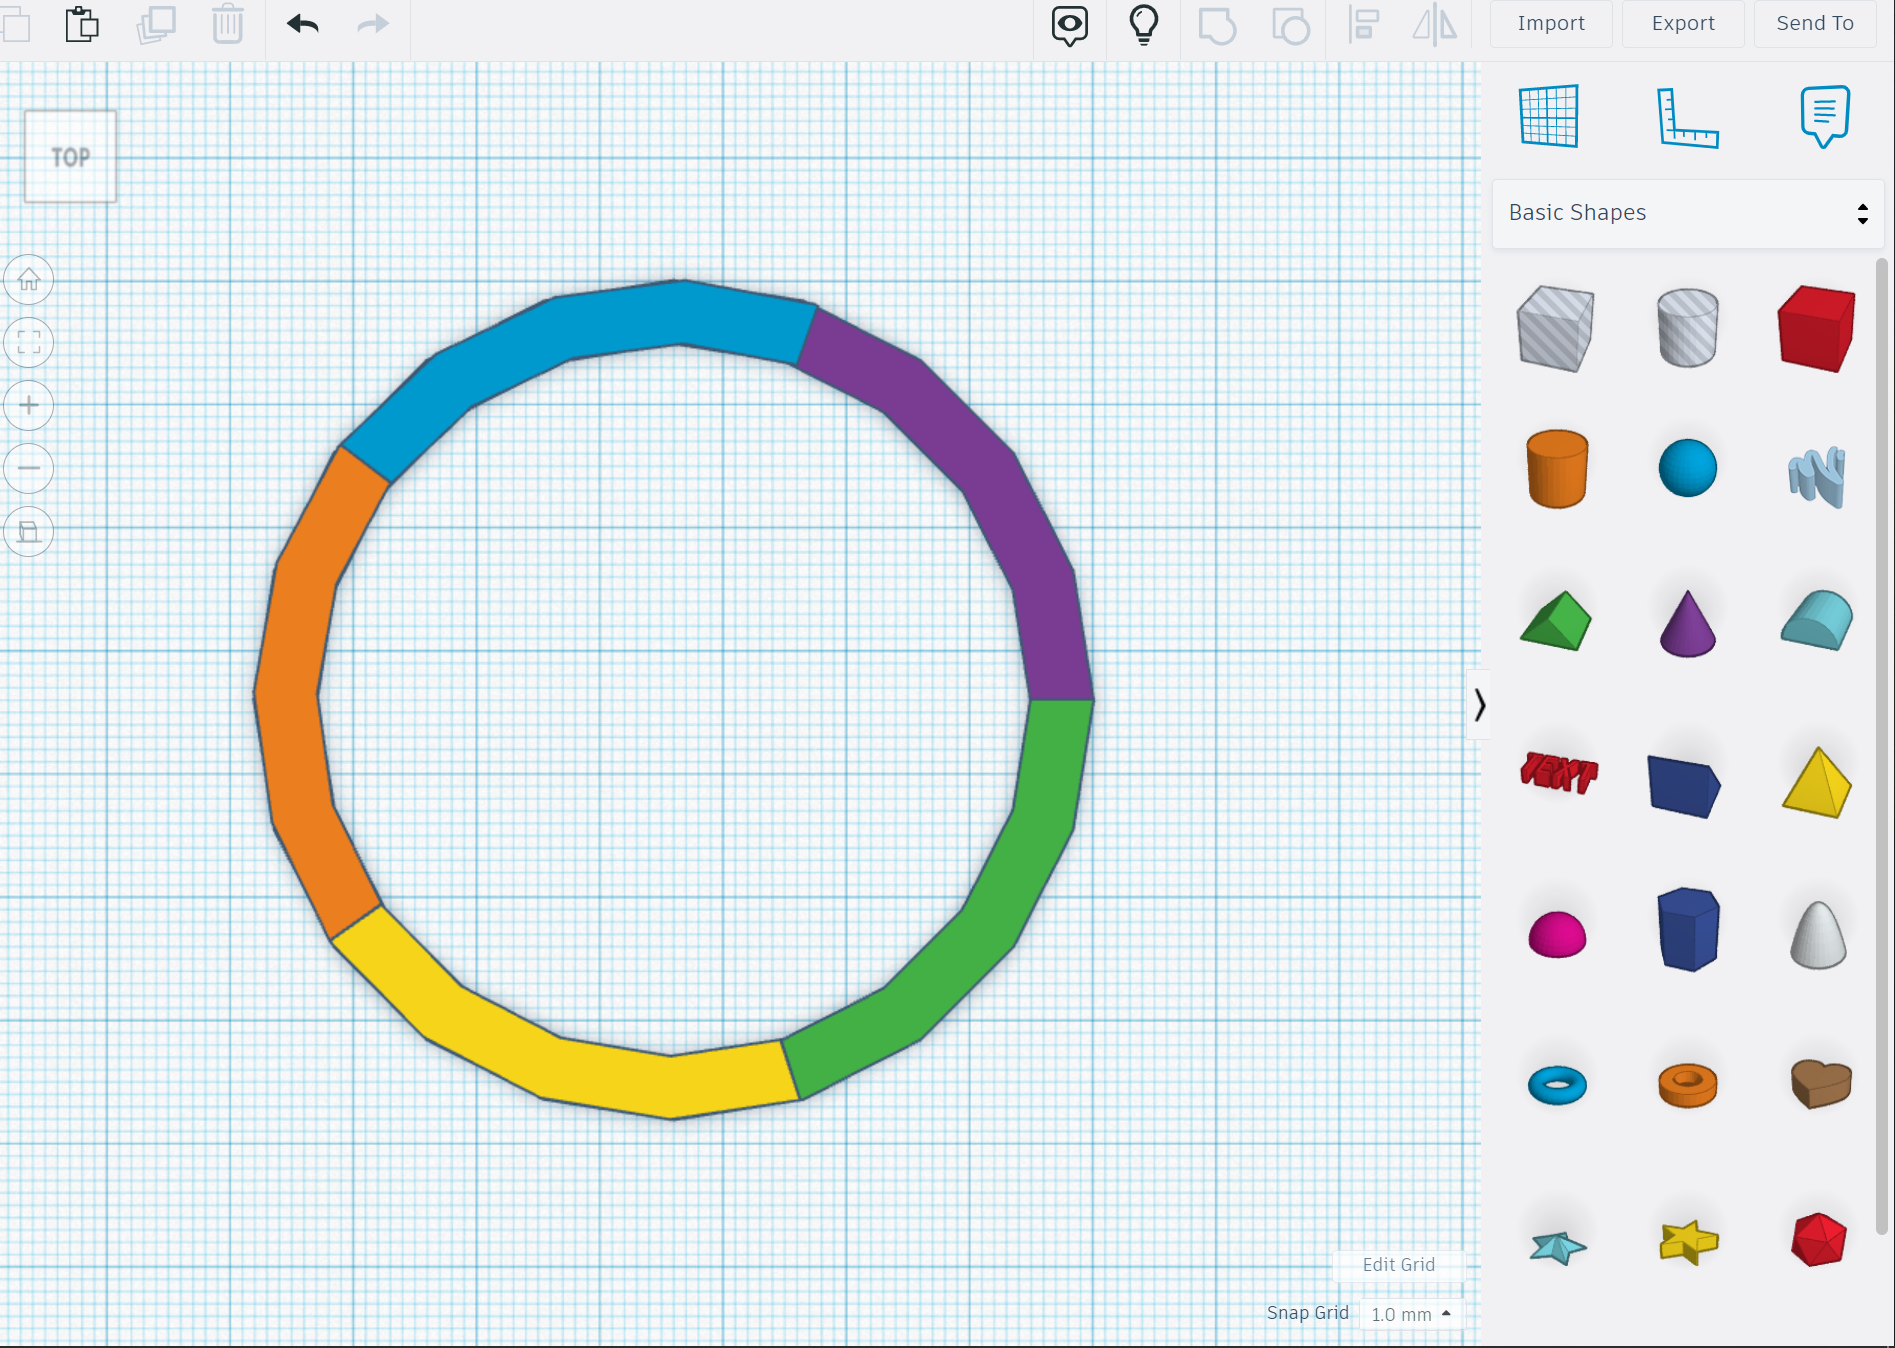1895x1348 pixels.
Task: Click the Send To button
Action: tap(1814, 23)
